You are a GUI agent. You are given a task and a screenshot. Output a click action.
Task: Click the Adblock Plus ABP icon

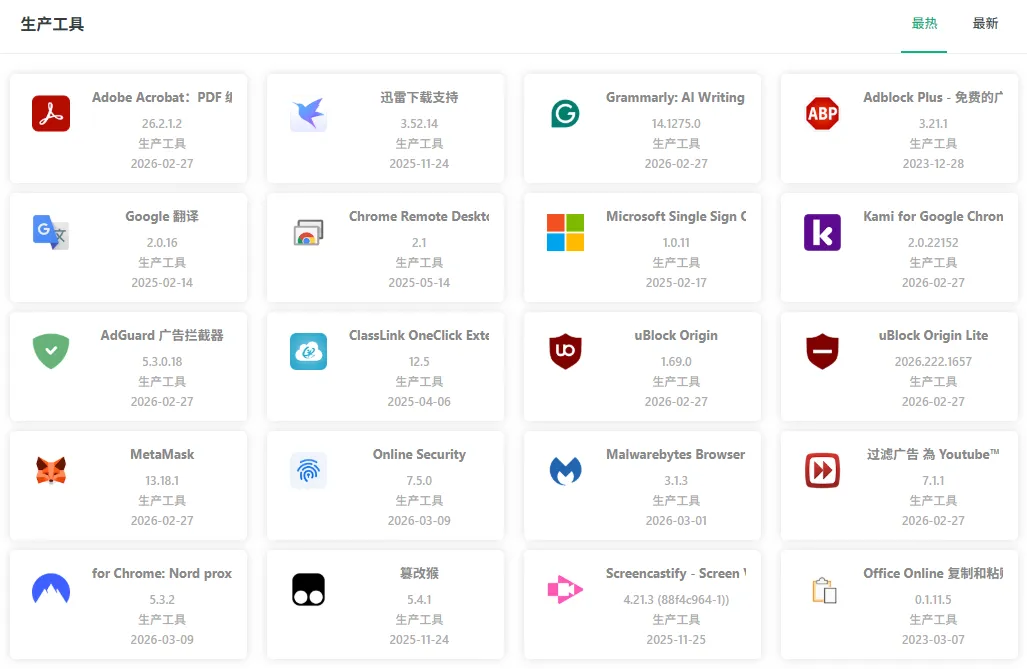pyautogui.click(x=823, y=113)
